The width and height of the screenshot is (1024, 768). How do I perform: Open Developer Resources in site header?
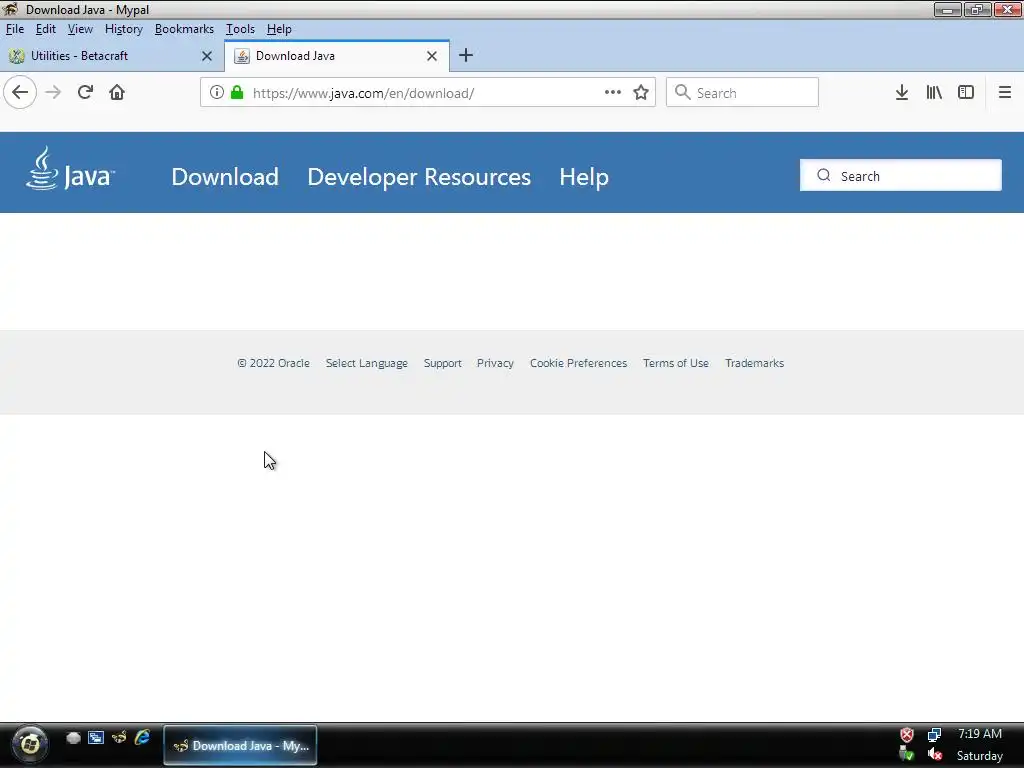[419, 176]
